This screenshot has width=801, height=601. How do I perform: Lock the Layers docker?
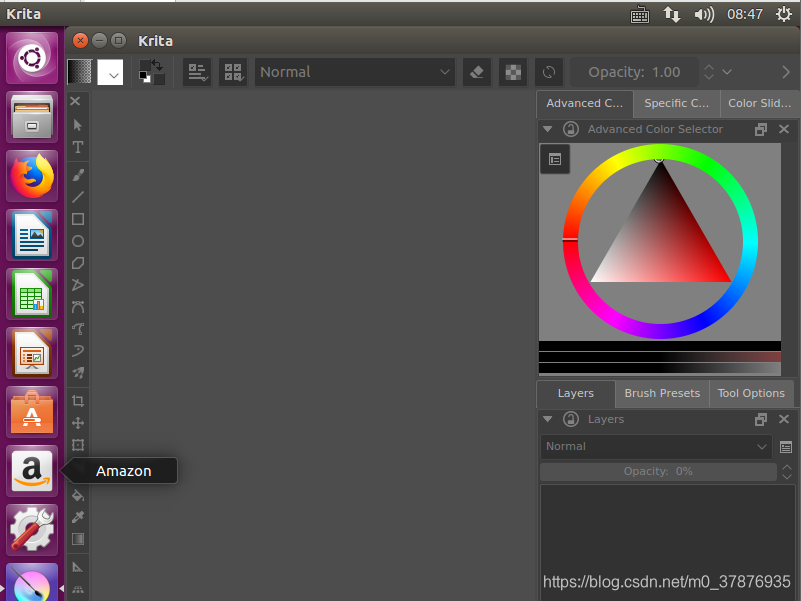pyautogui.click(x=571, y=419)
